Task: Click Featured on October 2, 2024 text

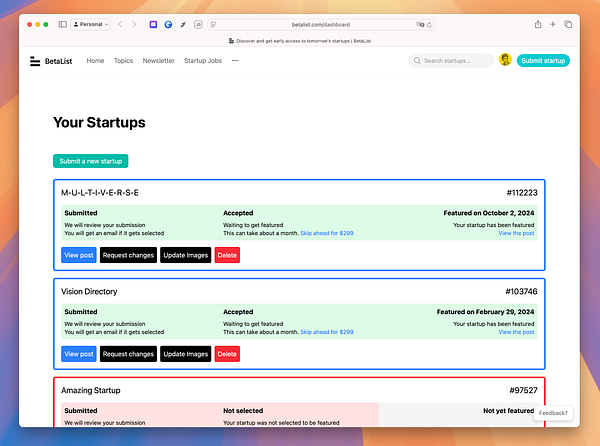Action: coord(489,213)
